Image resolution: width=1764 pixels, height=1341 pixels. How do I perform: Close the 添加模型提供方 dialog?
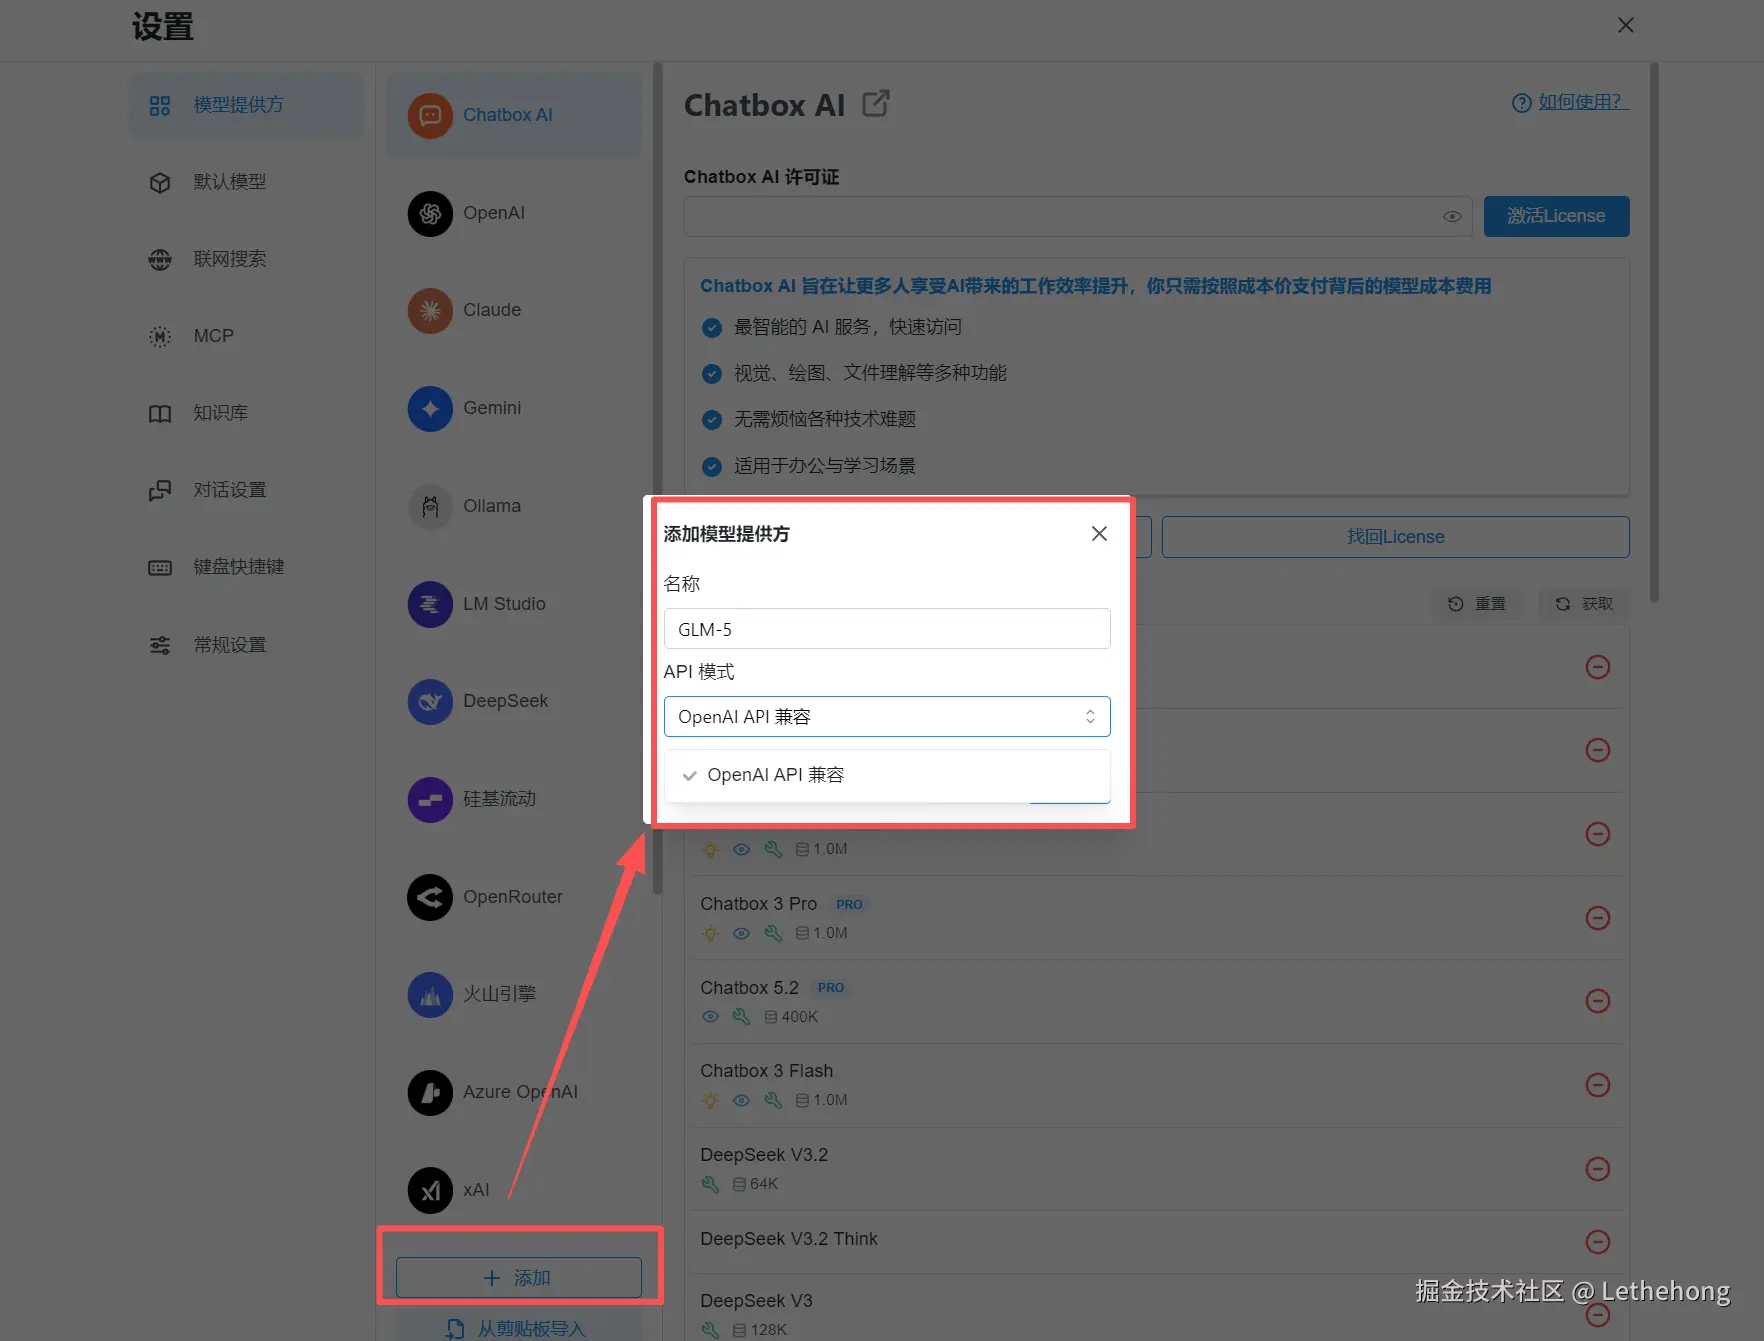1099,534
